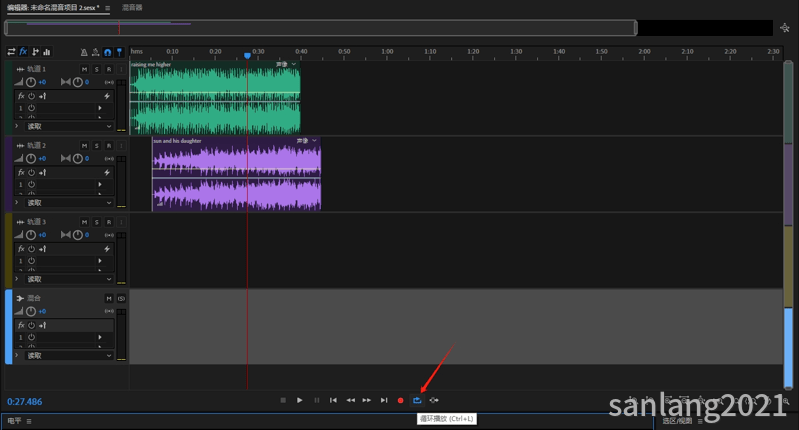
Task: Toggle snapping with the magnet icon
Action: tap(108, 52)
